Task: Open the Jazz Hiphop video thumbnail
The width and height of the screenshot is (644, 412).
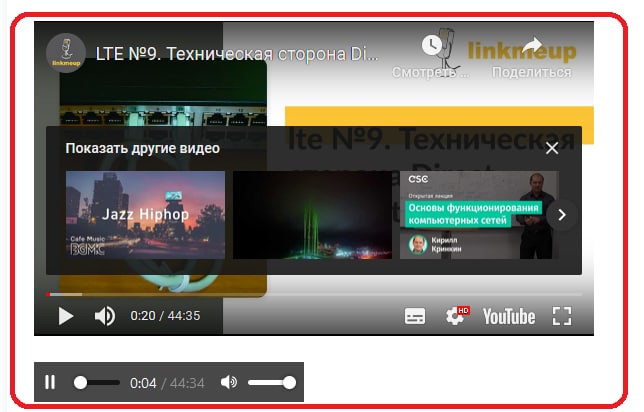Action: click(145, 215)
